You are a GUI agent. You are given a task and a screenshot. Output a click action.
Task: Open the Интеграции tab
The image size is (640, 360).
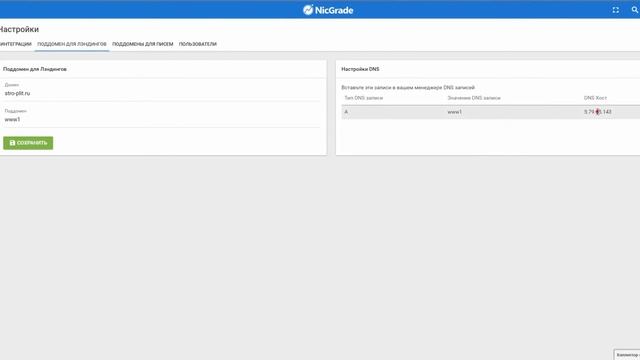[x=16, y=44]
